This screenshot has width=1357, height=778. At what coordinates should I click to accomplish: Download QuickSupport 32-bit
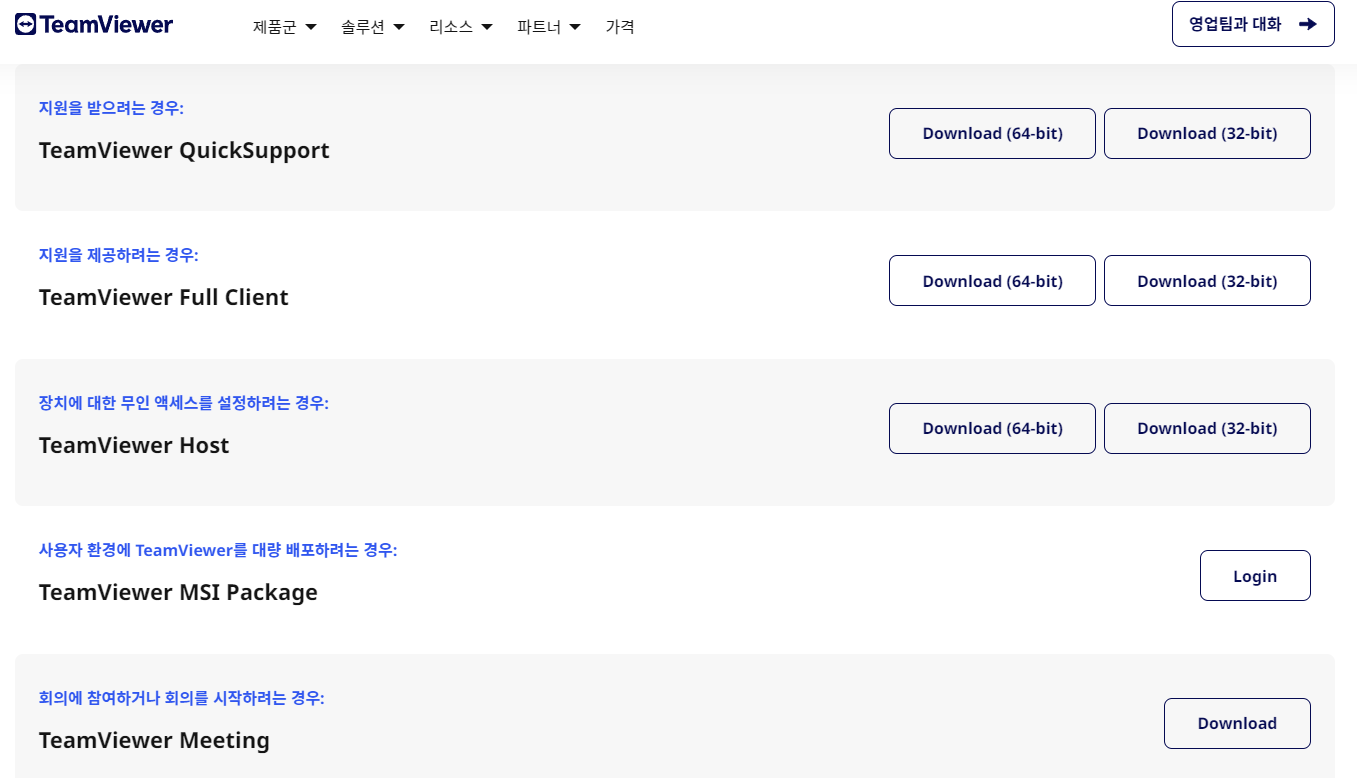pyautogui.click(x=1207, y=133)
